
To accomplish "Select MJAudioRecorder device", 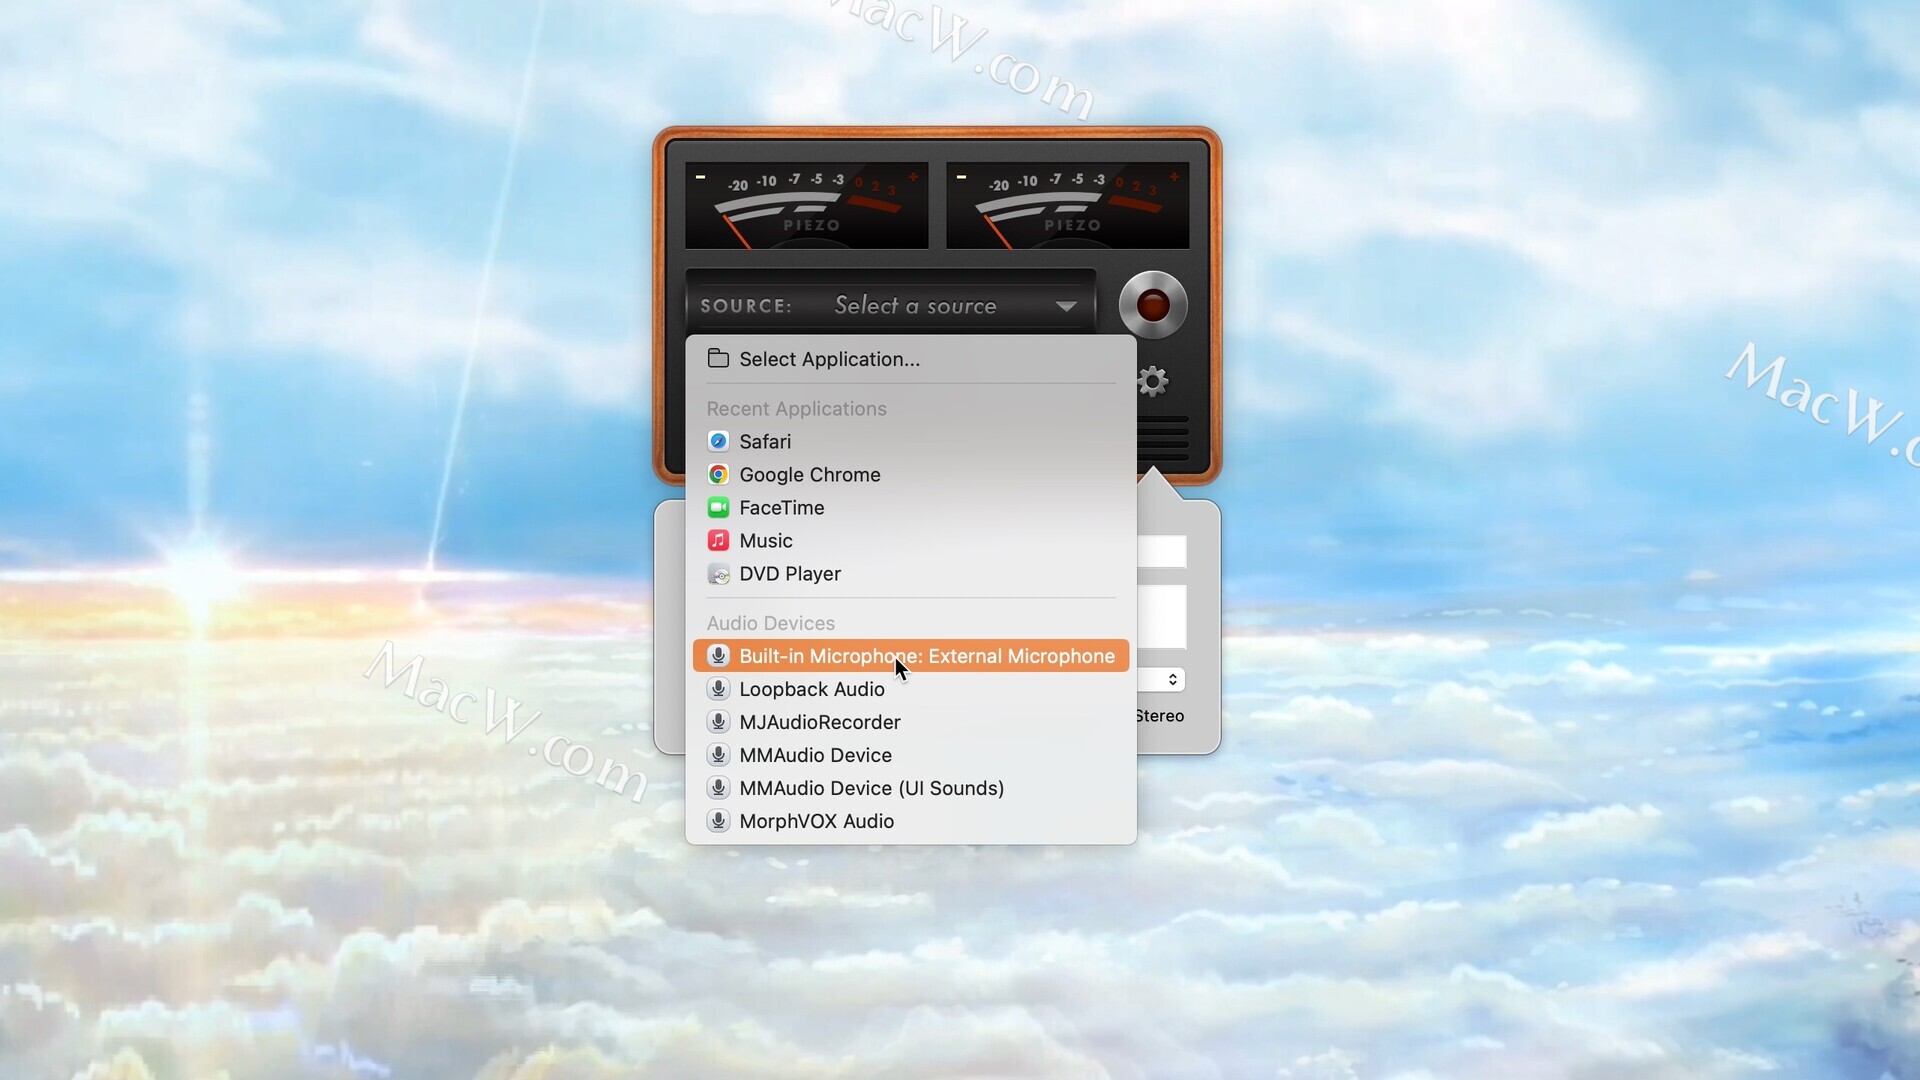I will (911, 722).
